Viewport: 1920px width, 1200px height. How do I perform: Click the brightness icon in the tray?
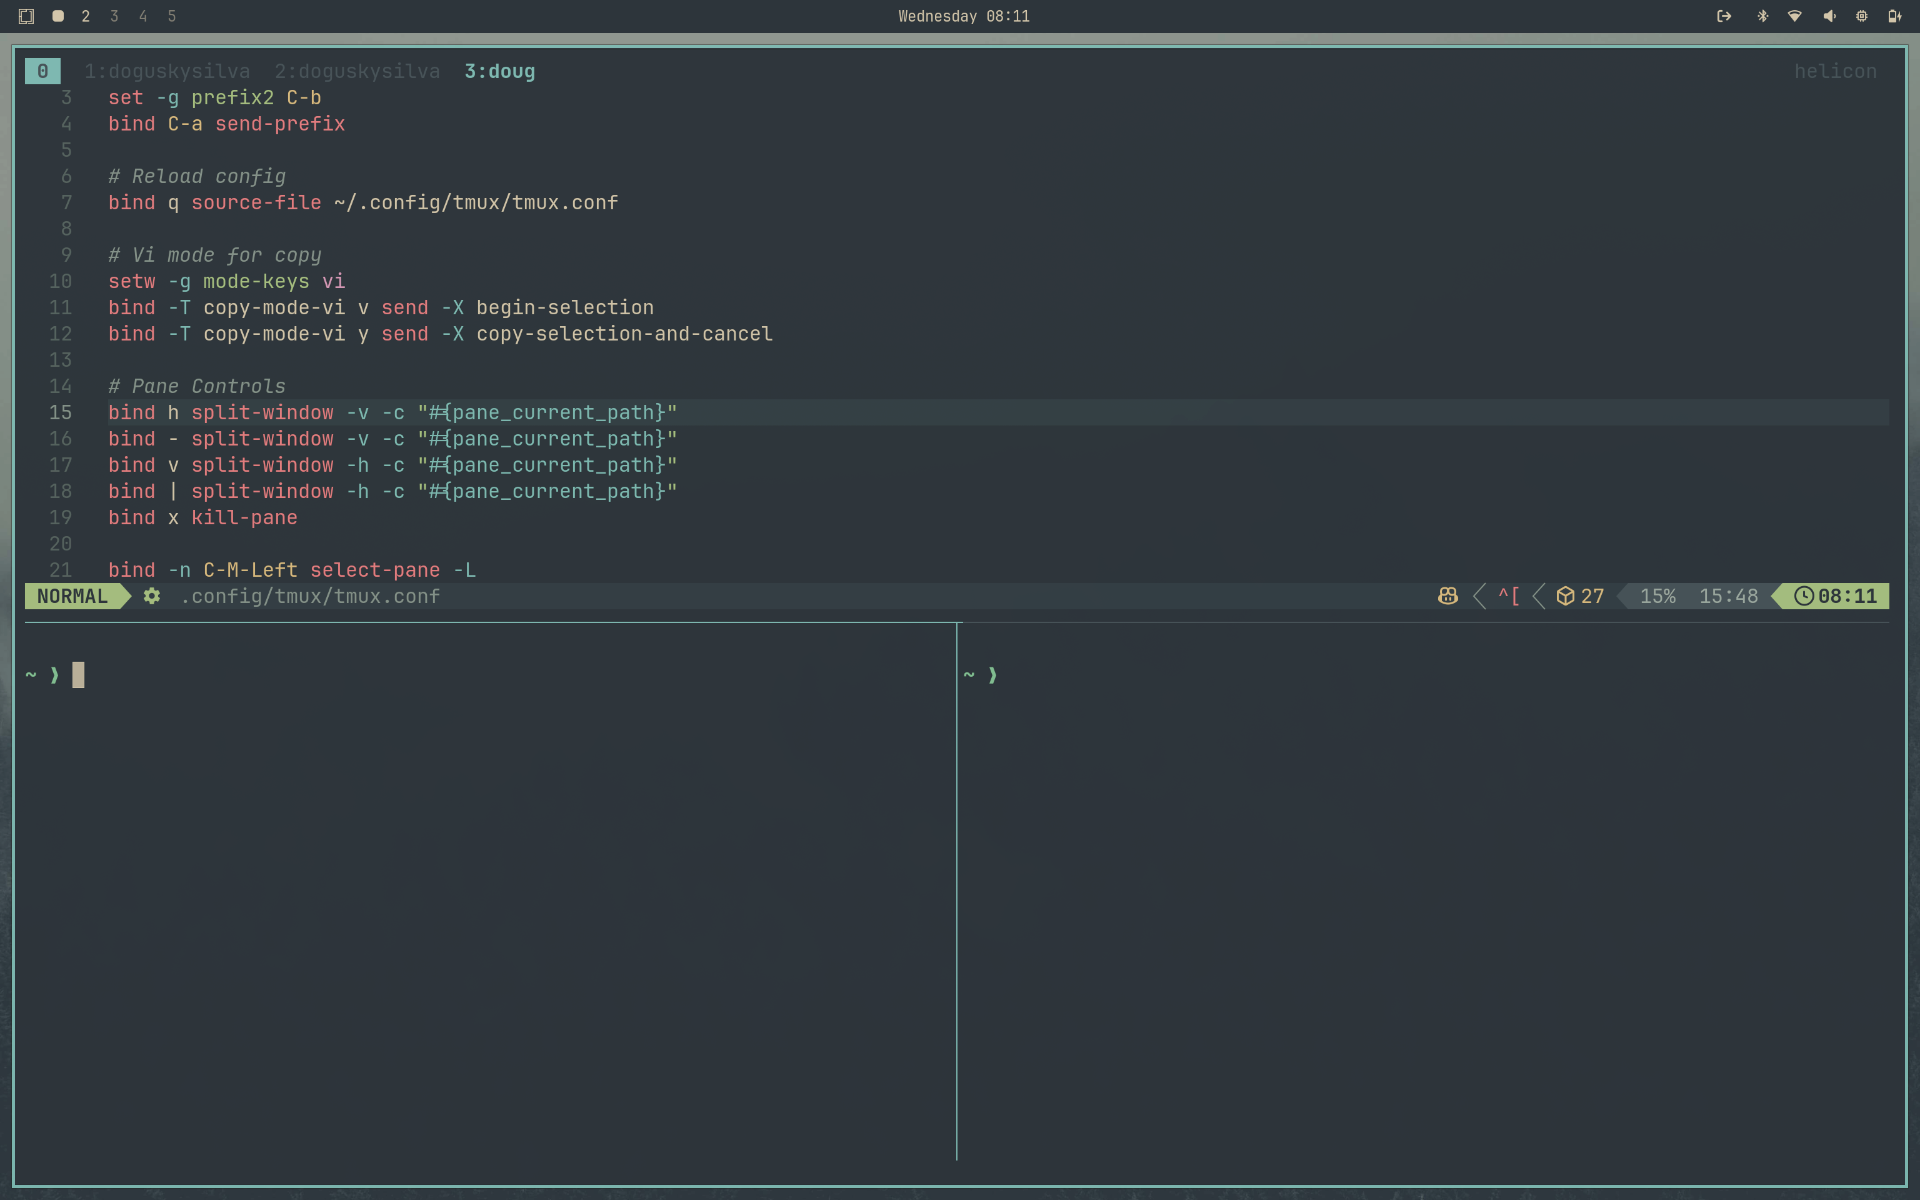[x=1862, y=16]
